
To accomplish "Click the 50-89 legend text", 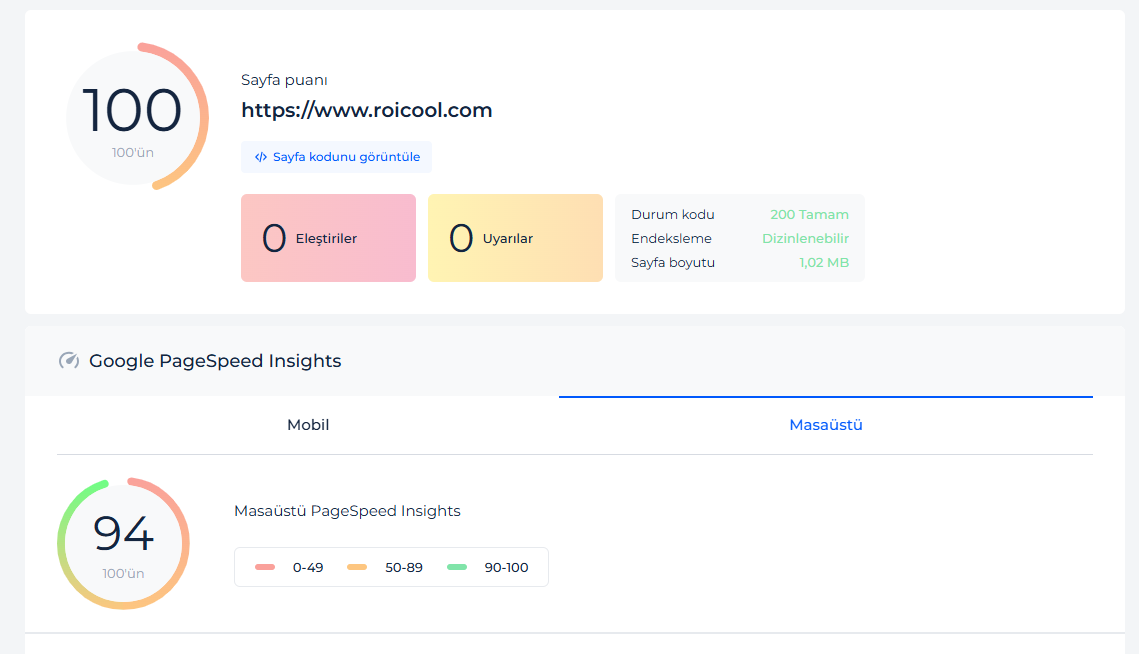I will [x=404, y=568].
